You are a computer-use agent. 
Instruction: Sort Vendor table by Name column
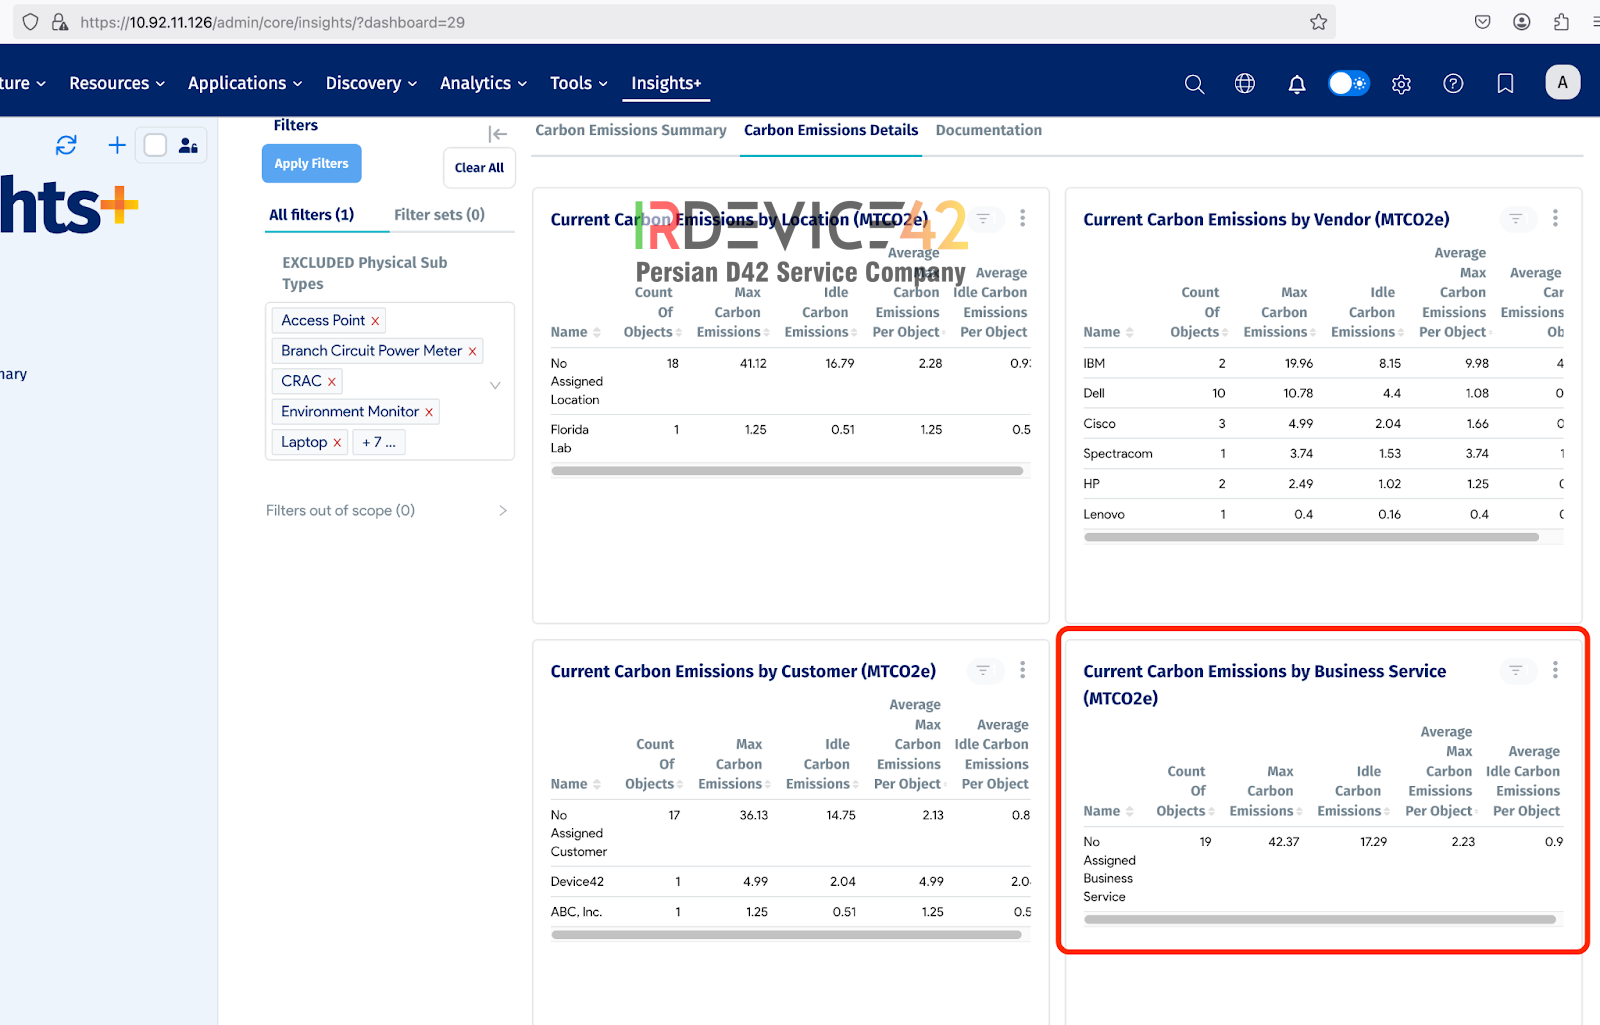pyautogui.click(x=1109, y=332)
